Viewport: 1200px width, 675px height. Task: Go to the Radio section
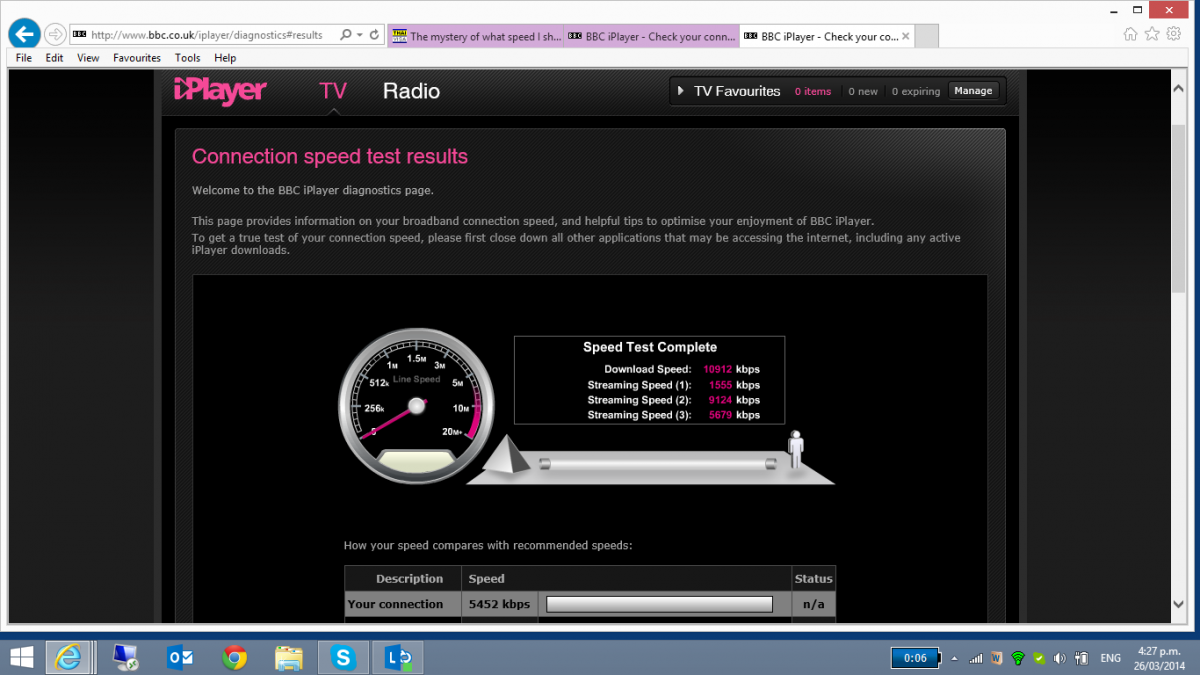pos(411,91)
